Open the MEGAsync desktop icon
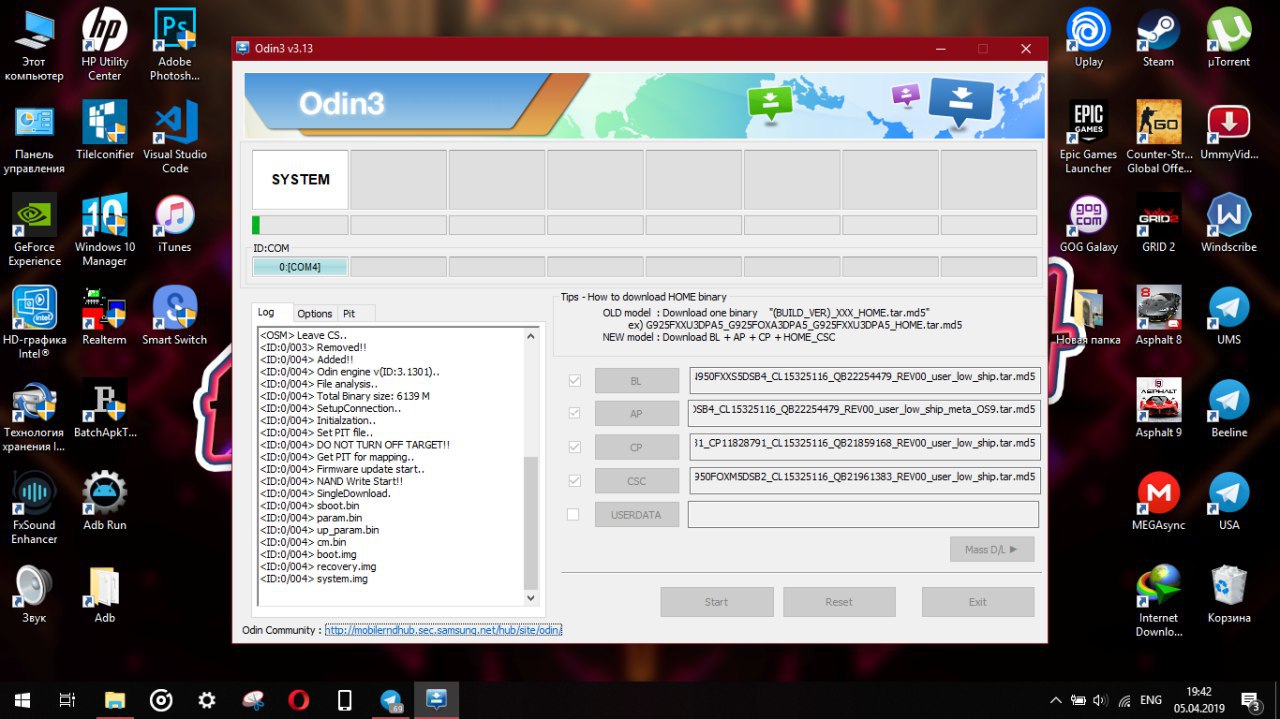Screen dimensions: 1280x719 [x=1158, y=501]
